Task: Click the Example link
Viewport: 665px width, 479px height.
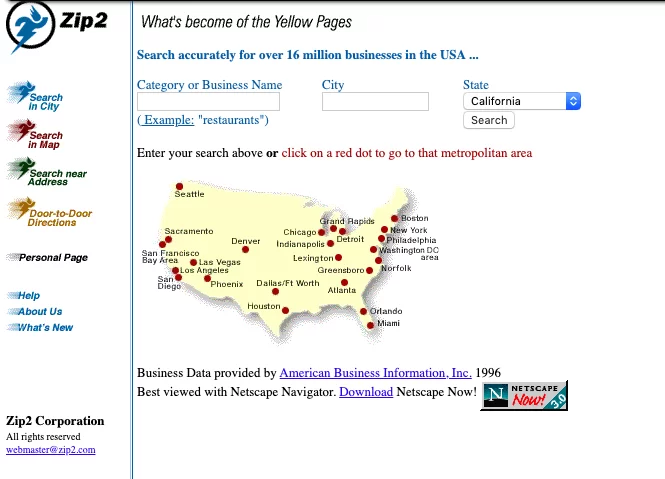Action: (168, 120)
